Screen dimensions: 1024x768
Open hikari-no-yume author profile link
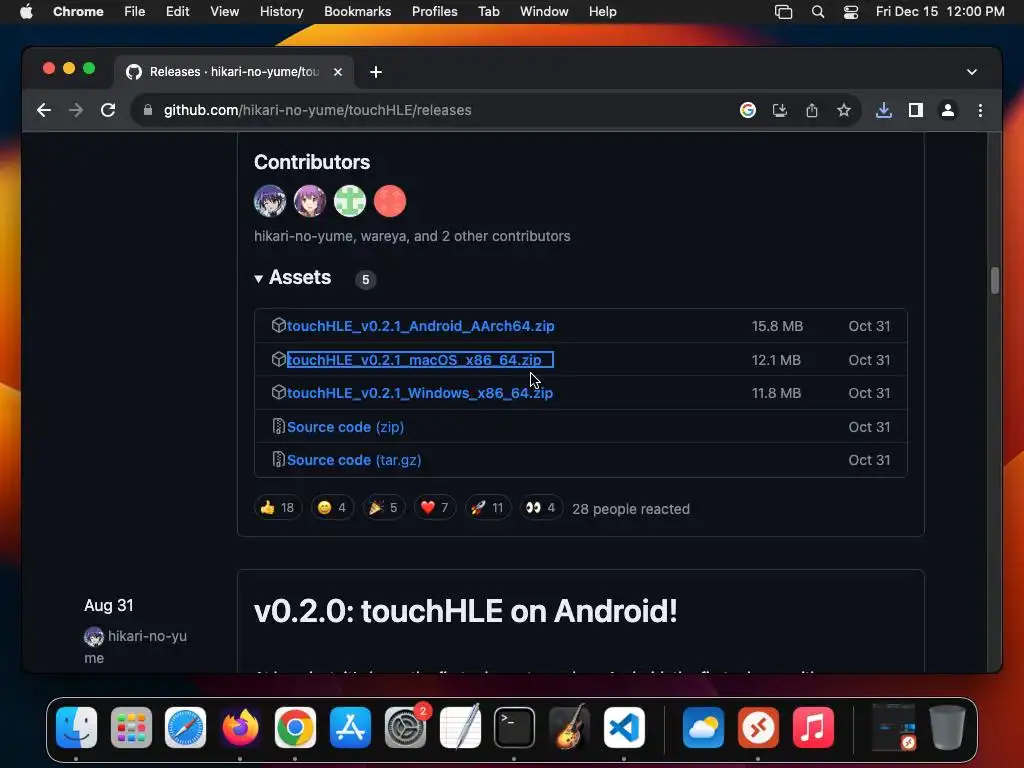(136, 647)
